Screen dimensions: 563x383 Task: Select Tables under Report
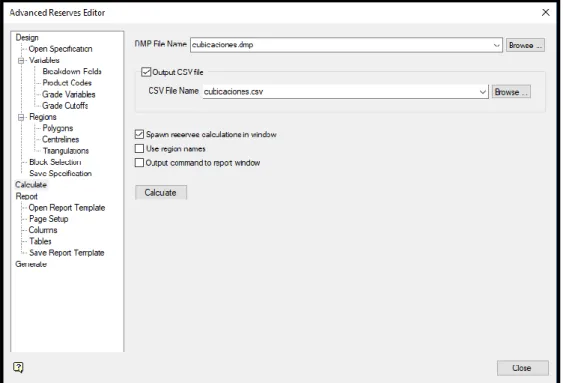[40, 241]
